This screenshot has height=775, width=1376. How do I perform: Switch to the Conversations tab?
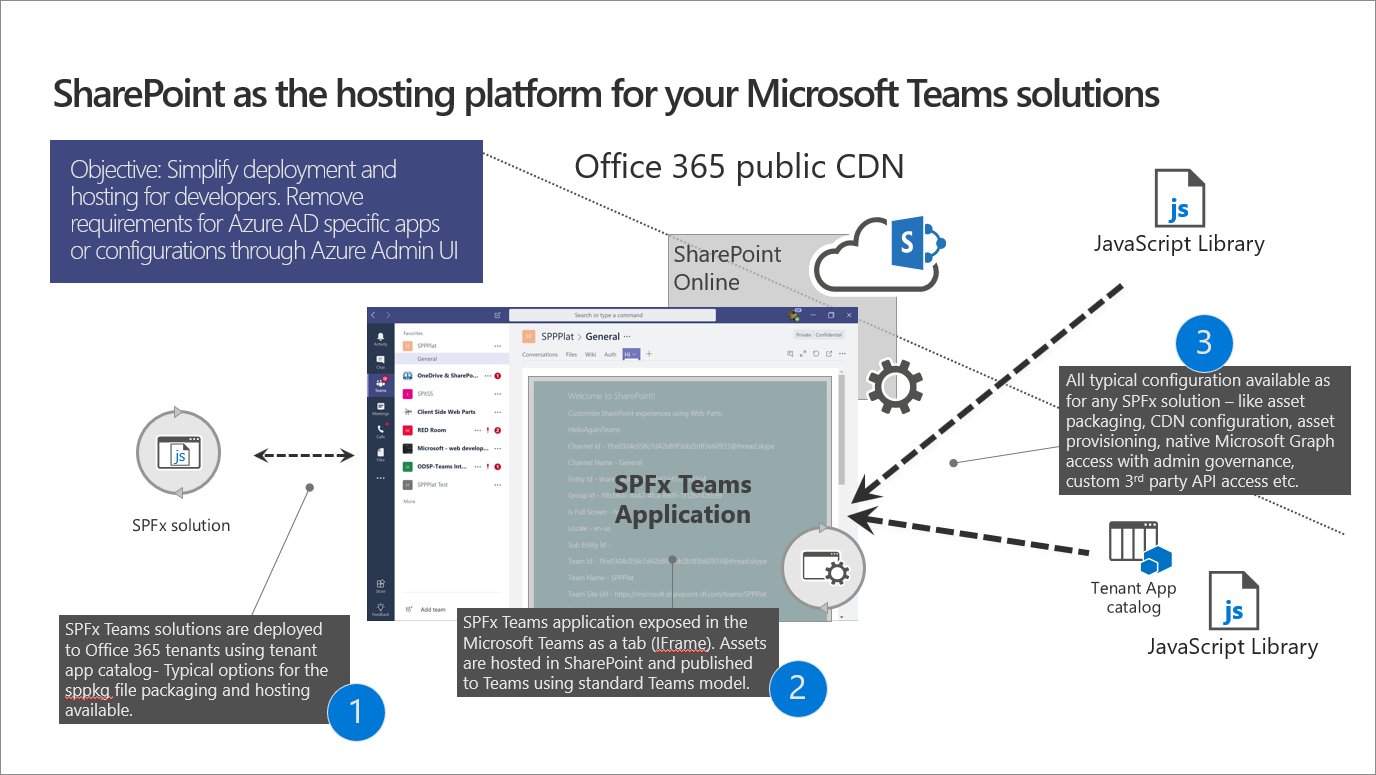tap(539, 354)
